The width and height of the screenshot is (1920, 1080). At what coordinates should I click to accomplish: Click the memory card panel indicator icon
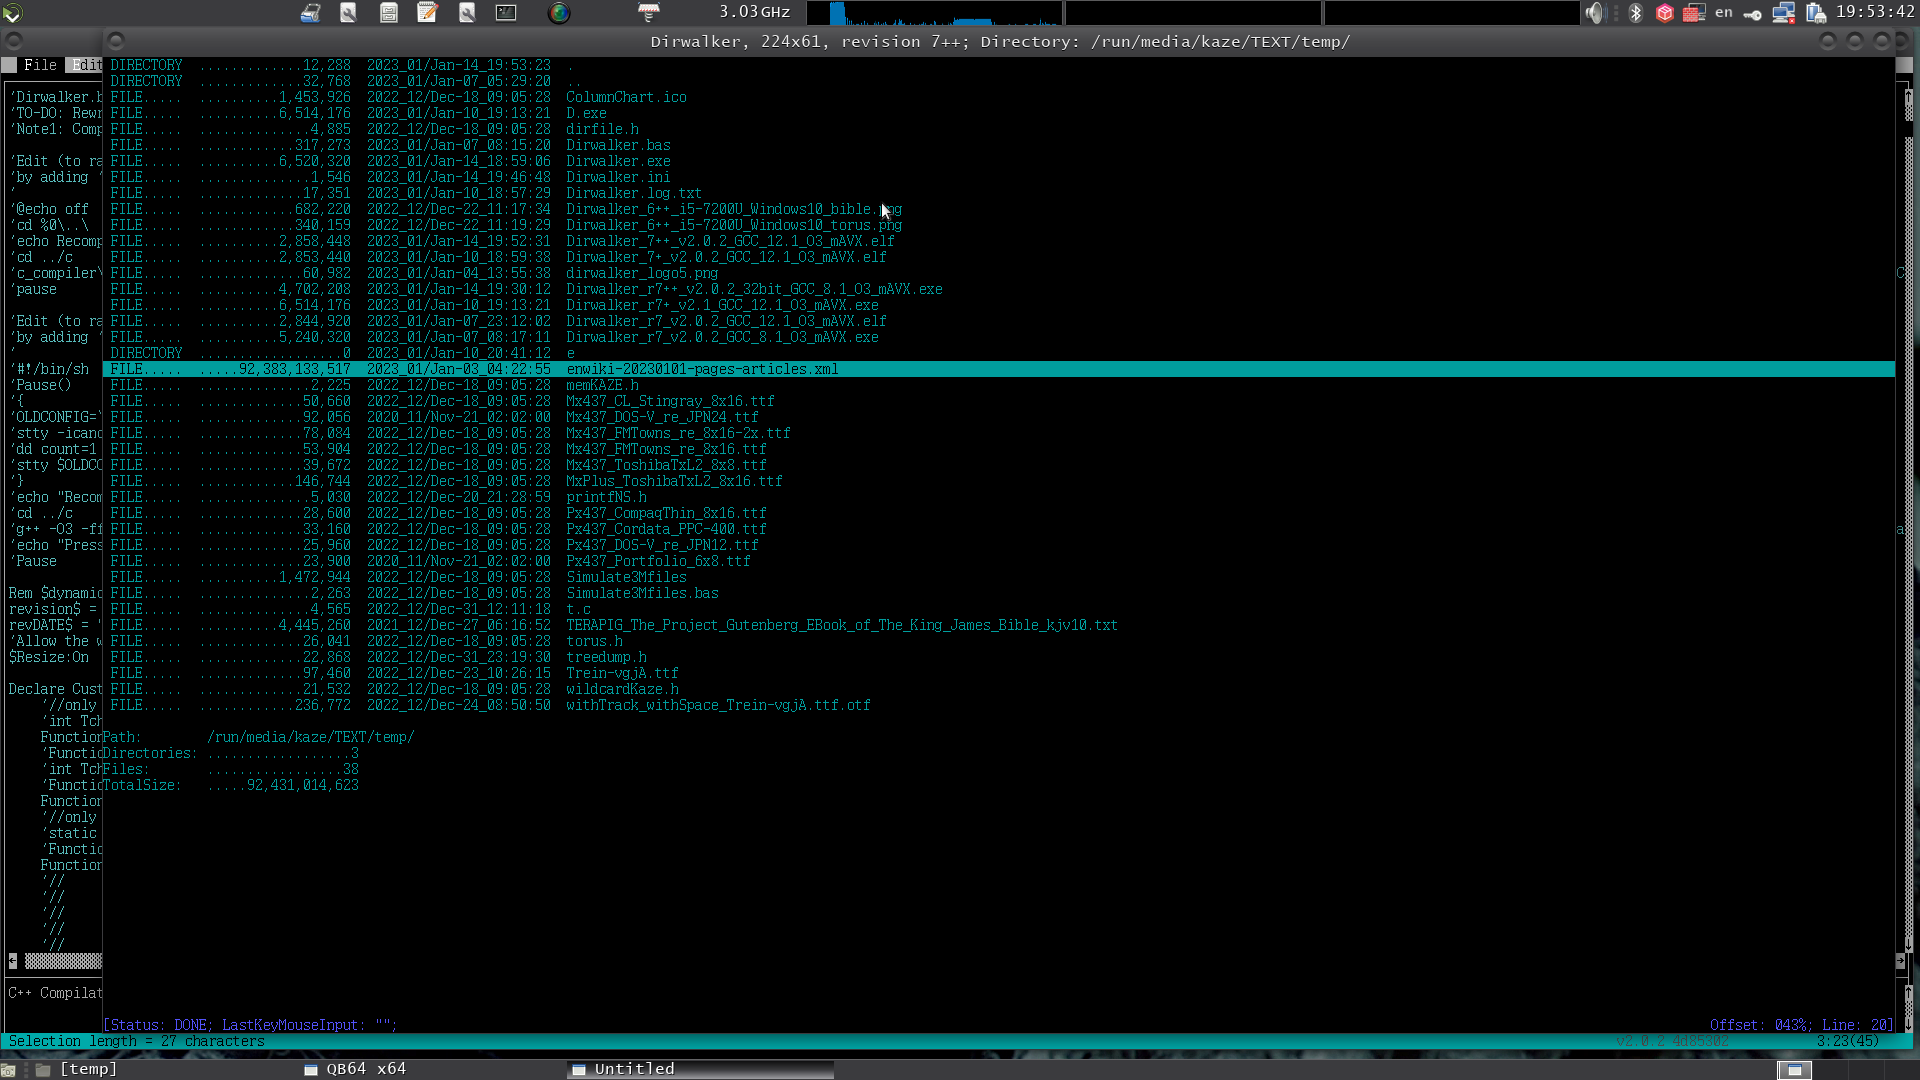[649, 13]
